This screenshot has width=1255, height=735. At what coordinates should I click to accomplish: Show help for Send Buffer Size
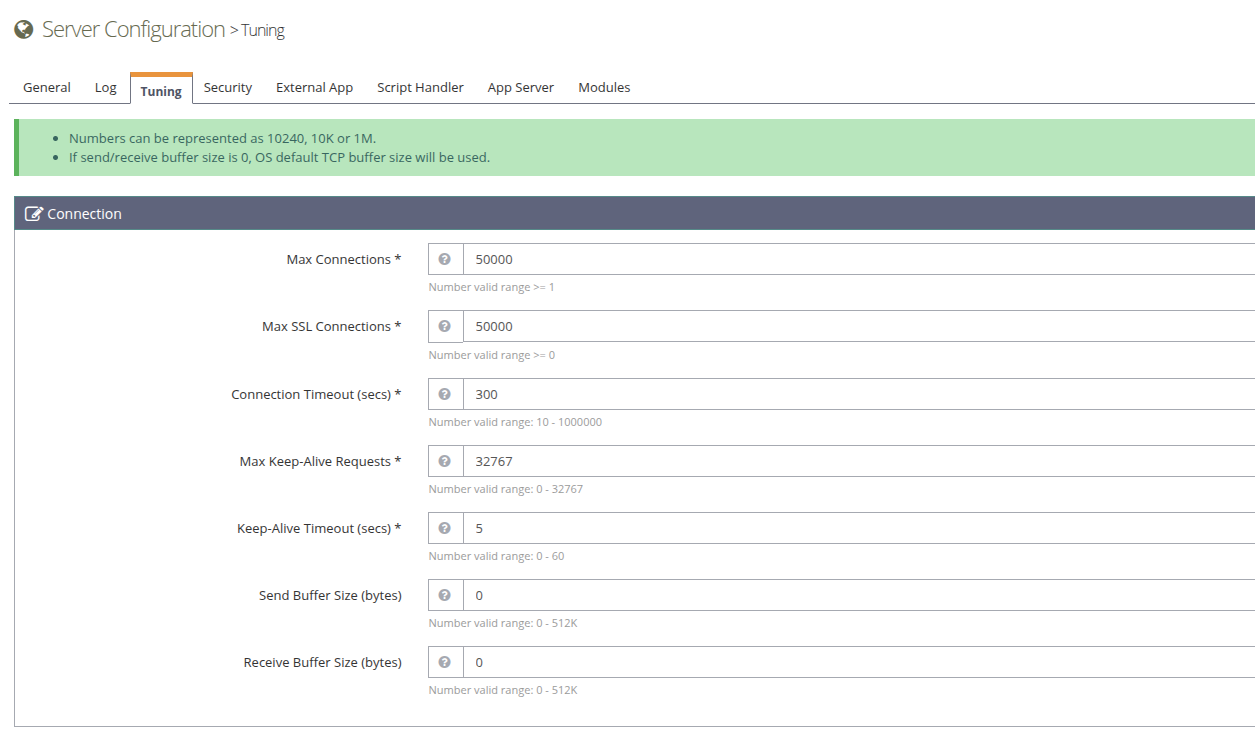(x=445, y=595)
